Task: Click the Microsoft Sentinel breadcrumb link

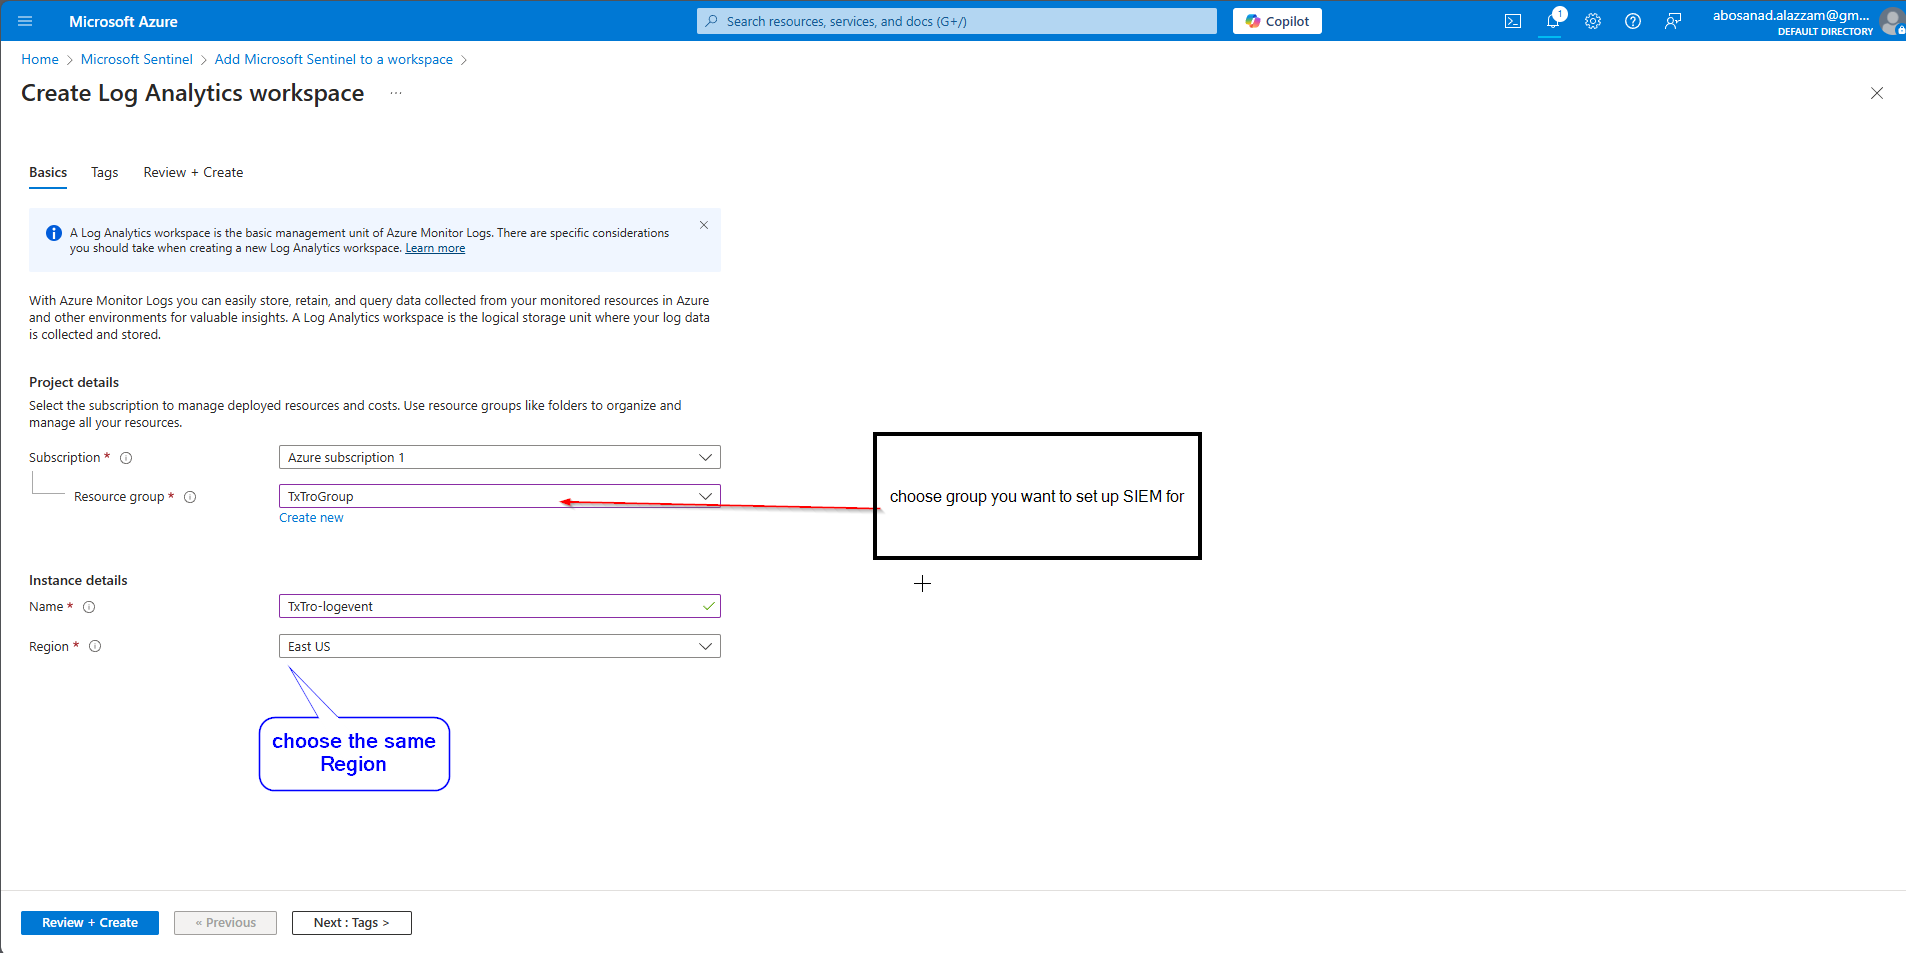Action: coord(136,59)
